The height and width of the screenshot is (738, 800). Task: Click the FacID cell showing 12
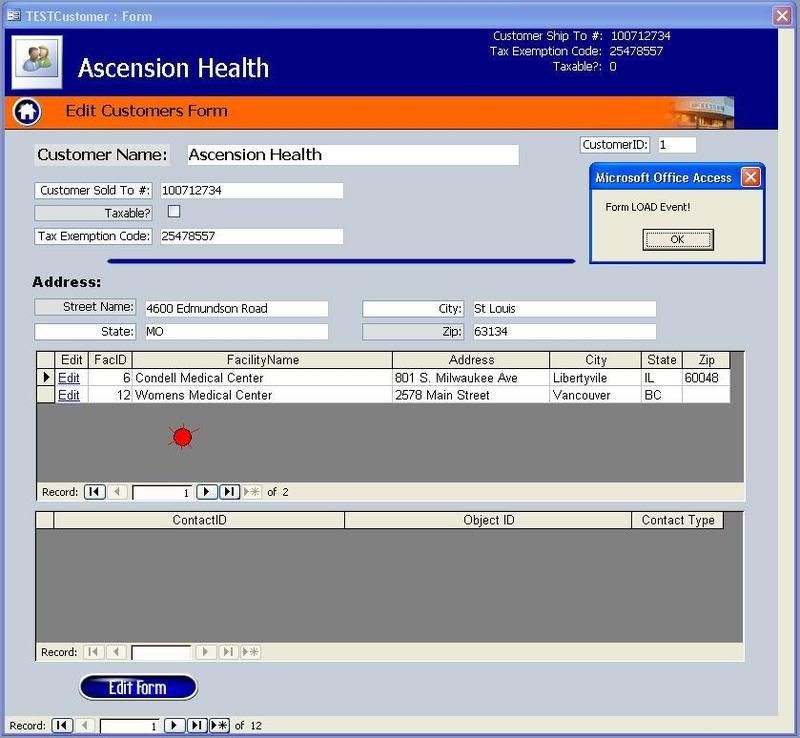click(x=110, y=395)
